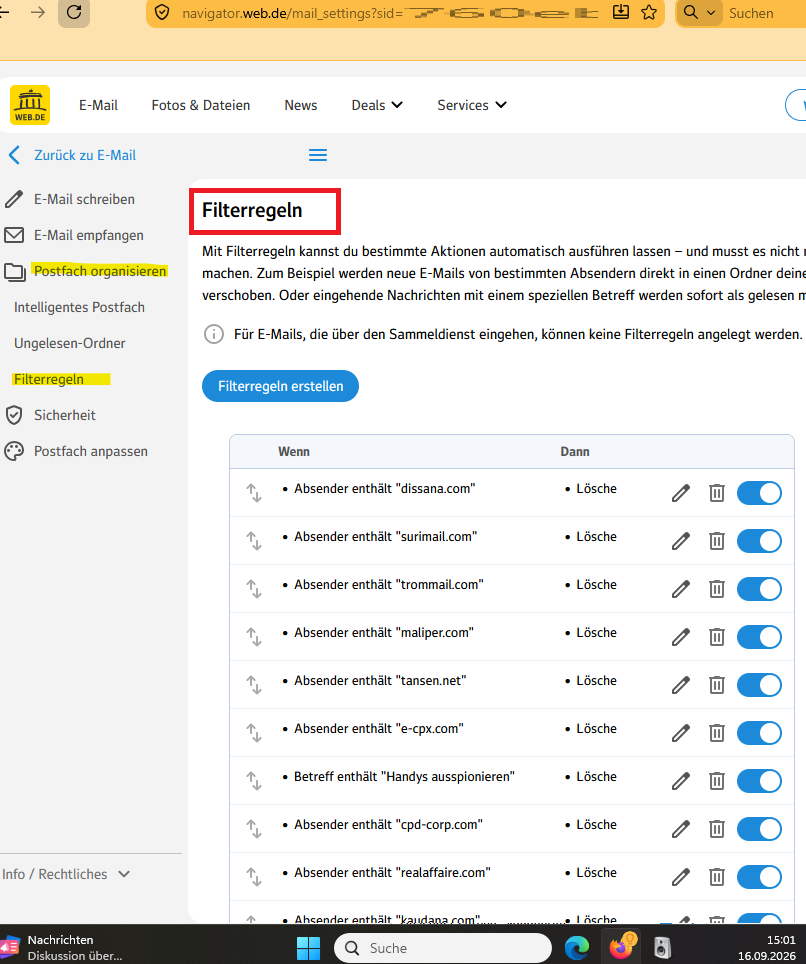The height and width of the screenshot is (964, 806).
Task: Deactivate the "realaffaire.com" rule toggle
Action: (759, 877)
